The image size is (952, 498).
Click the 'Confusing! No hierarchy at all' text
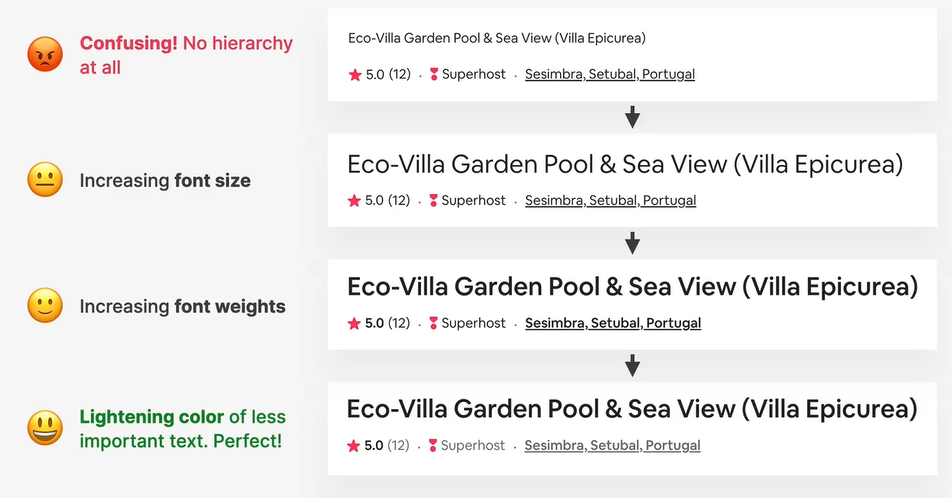coord(186,55)
